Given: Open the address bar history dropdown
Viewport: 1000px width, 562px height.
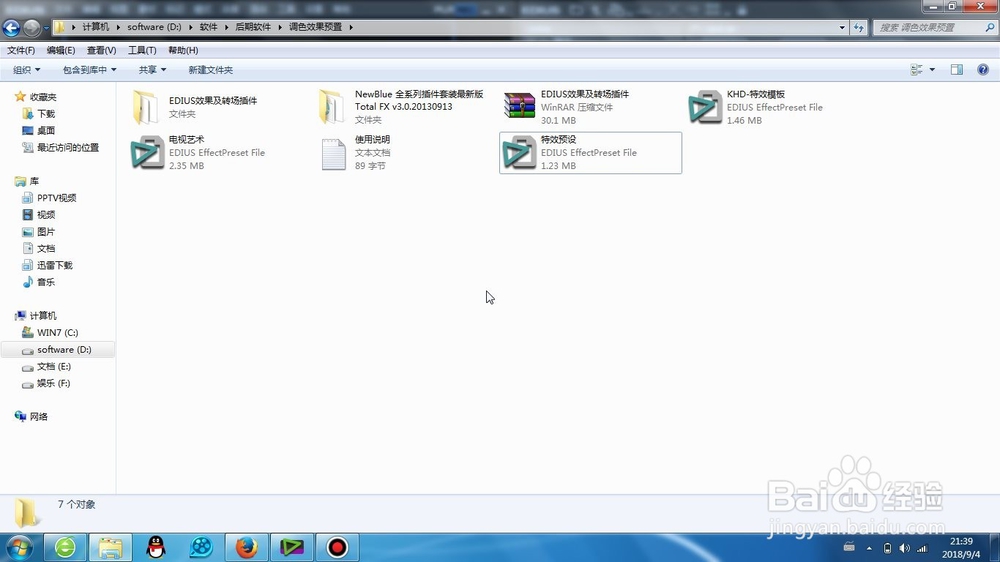Looking at the screenshot, I should tap(842, 27).
